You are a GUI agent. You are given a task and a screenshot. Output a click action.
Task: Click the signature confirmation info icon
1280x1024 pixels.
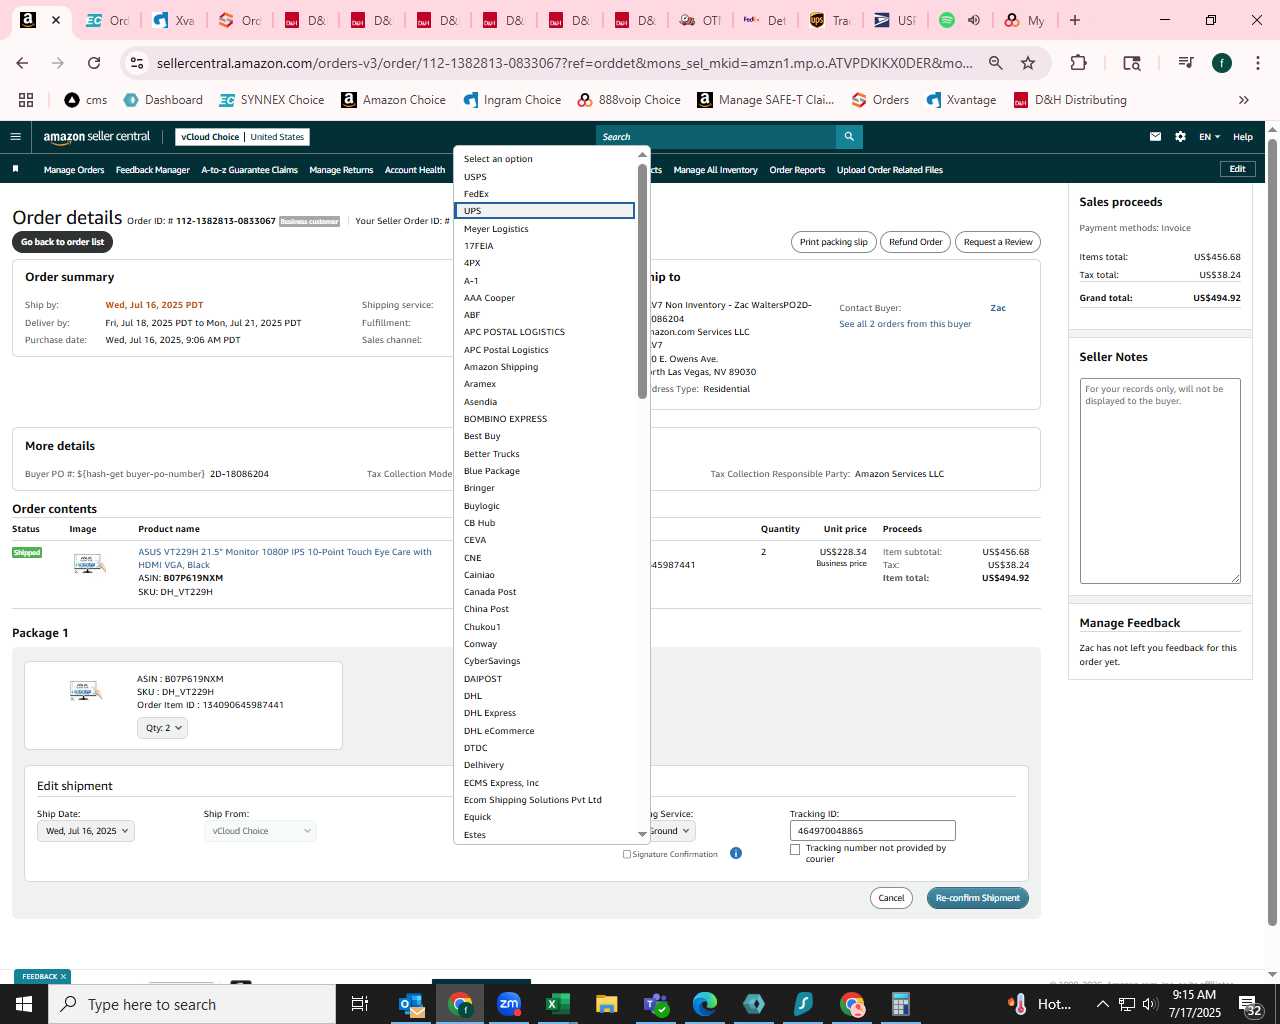(x=736, y=853)
